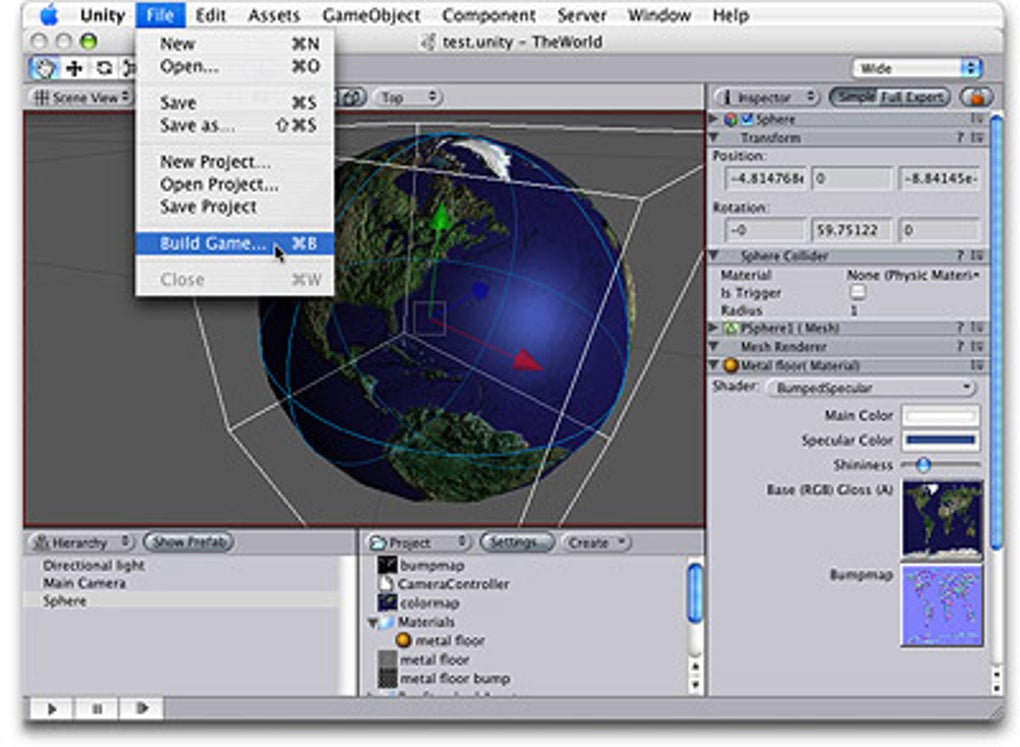Collapse the Materials folder in Project
Screen dimensions: 1020x747
click(372, 623)
